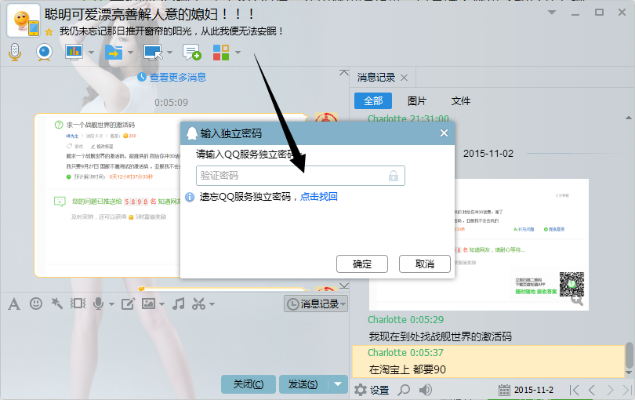Open the send file folder icon
Screen dimensions: 635x400
coord(113,52)
